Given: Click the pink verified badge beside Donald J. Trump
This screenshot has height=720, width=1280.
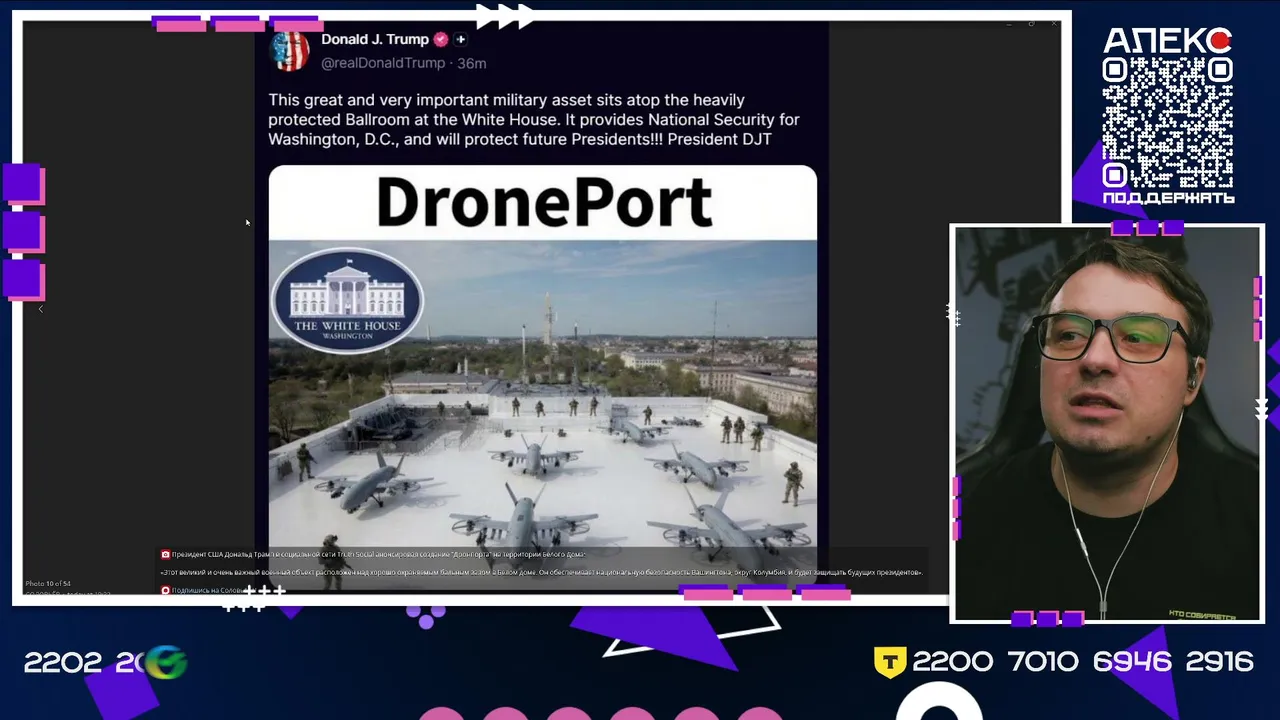Looking at the screenshot, I should click(x=440, y=40).
